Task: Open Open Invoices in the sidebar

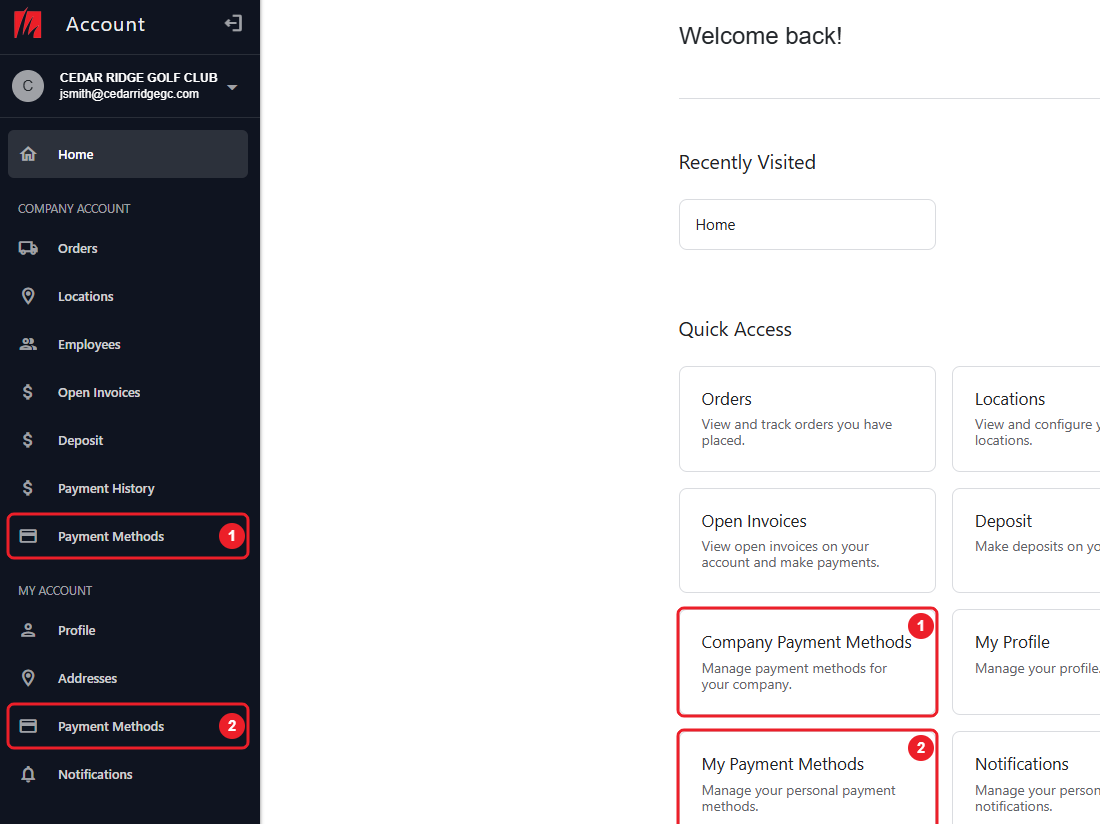Action: [x=128, y=392]
